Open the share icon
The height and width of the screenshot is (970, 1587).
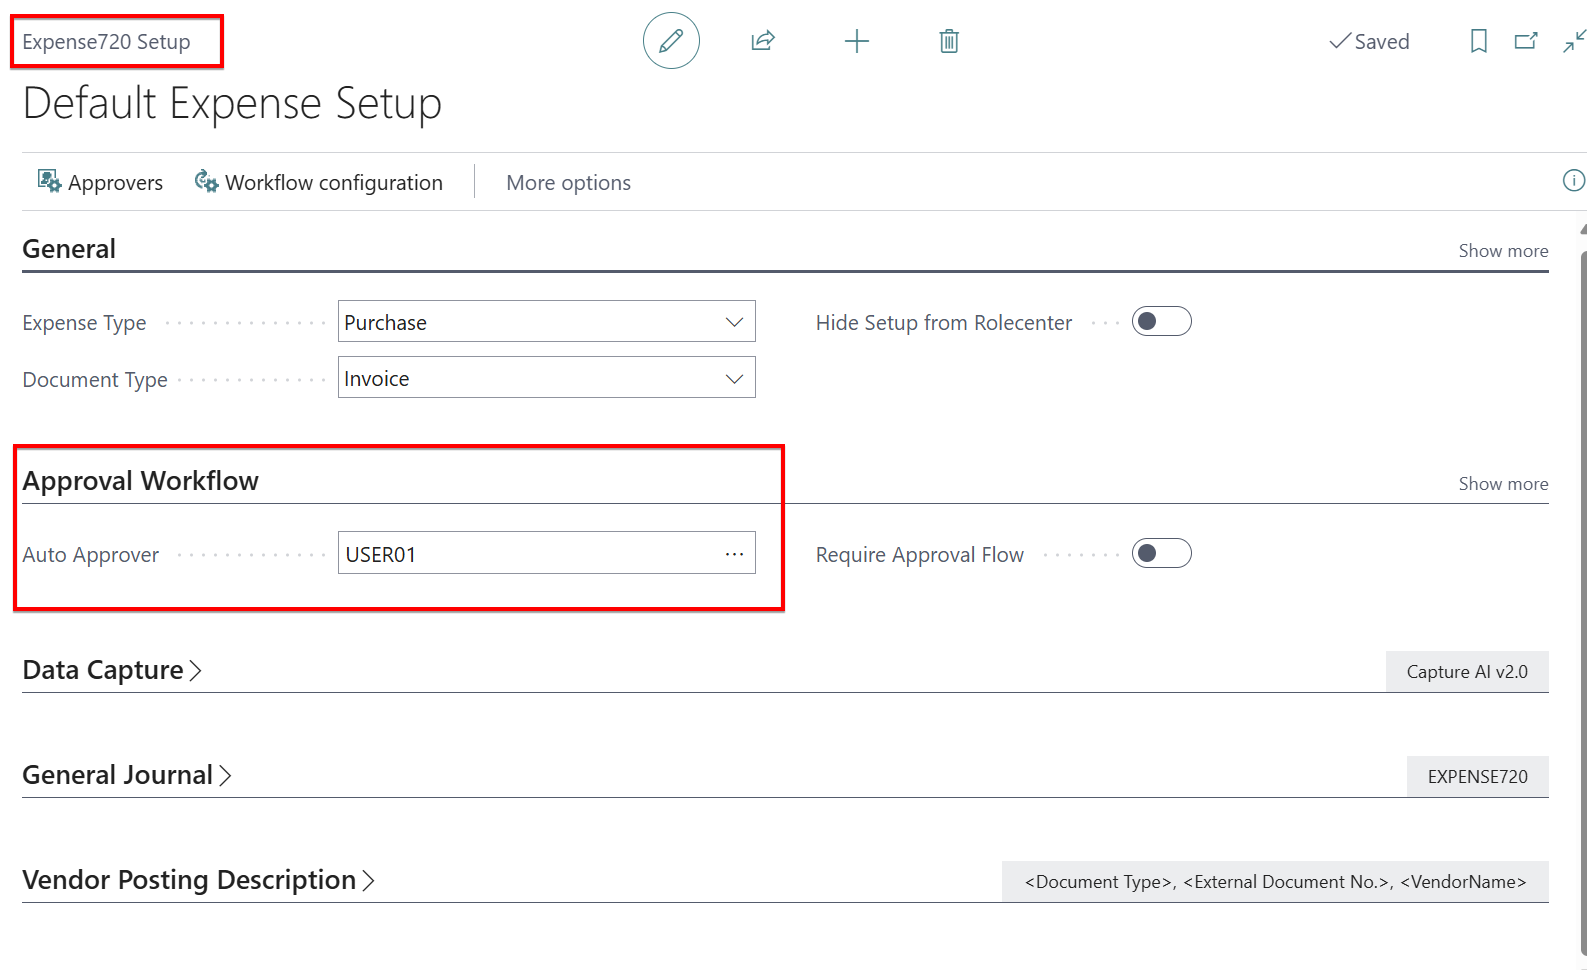(763, 41)
